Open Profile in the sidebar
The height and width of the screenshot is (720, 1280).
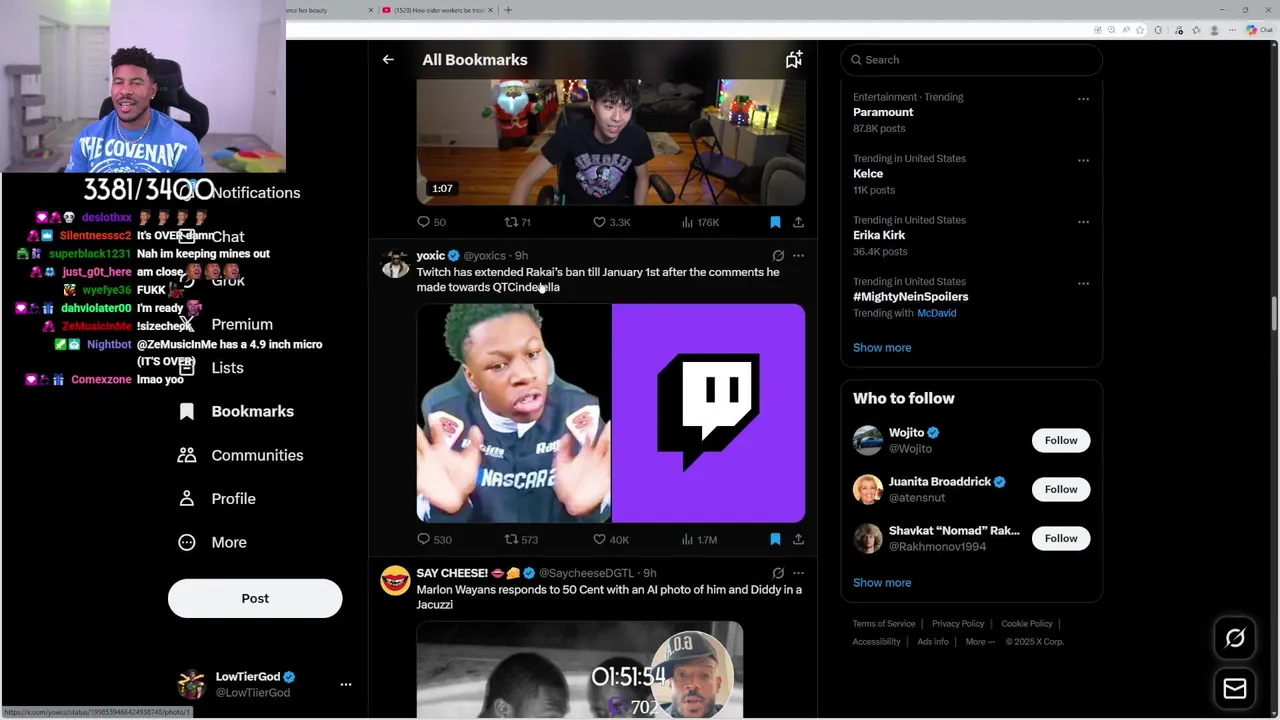coord(216,499)
